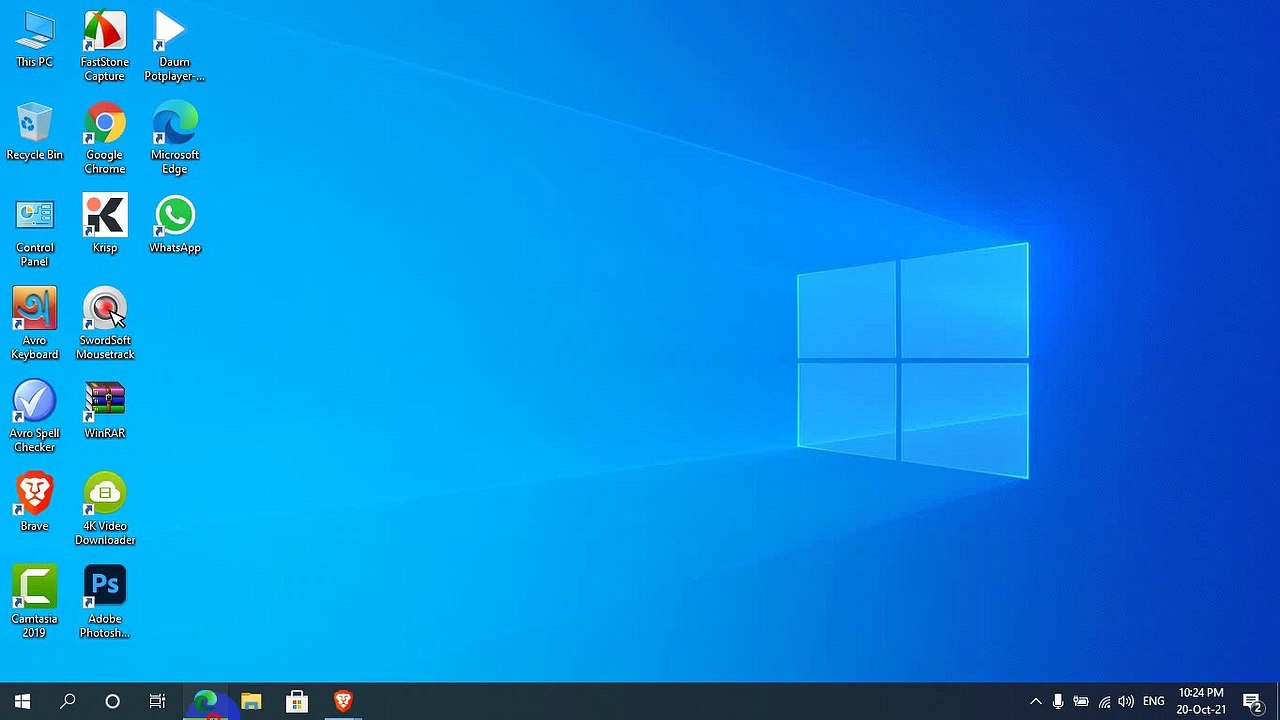
Task: Select the SwordSoft Mousetrack shortcut
Action: click(x=105, y=325)
